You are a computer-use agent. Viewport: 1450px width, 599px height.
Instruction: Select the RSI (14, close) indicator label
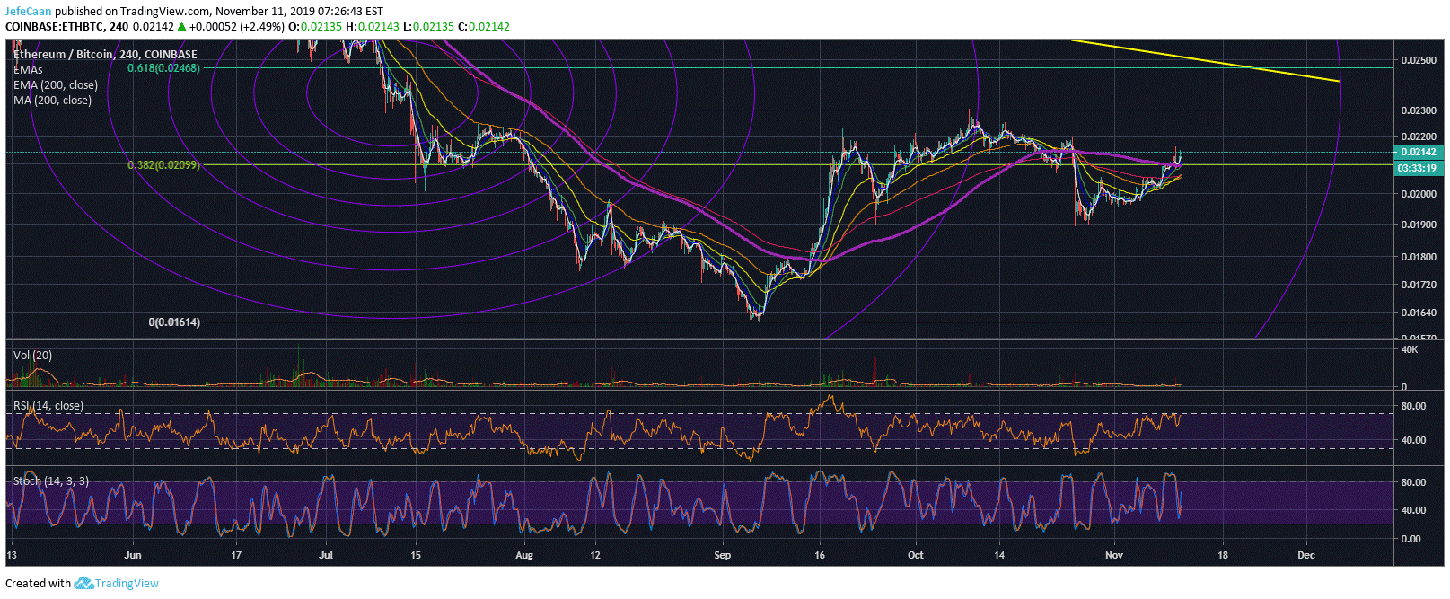point(47,406)
